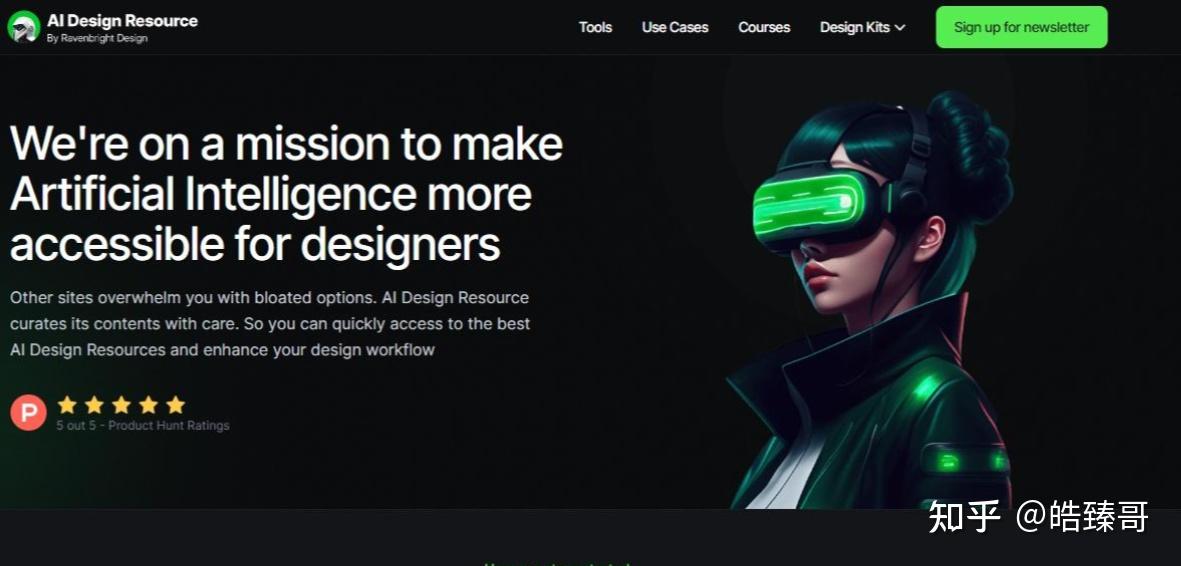The width and height of the screenshot is (1181, 566).
Task: Click the AI Design Resource logo icon
Action: tap(23, 27)
